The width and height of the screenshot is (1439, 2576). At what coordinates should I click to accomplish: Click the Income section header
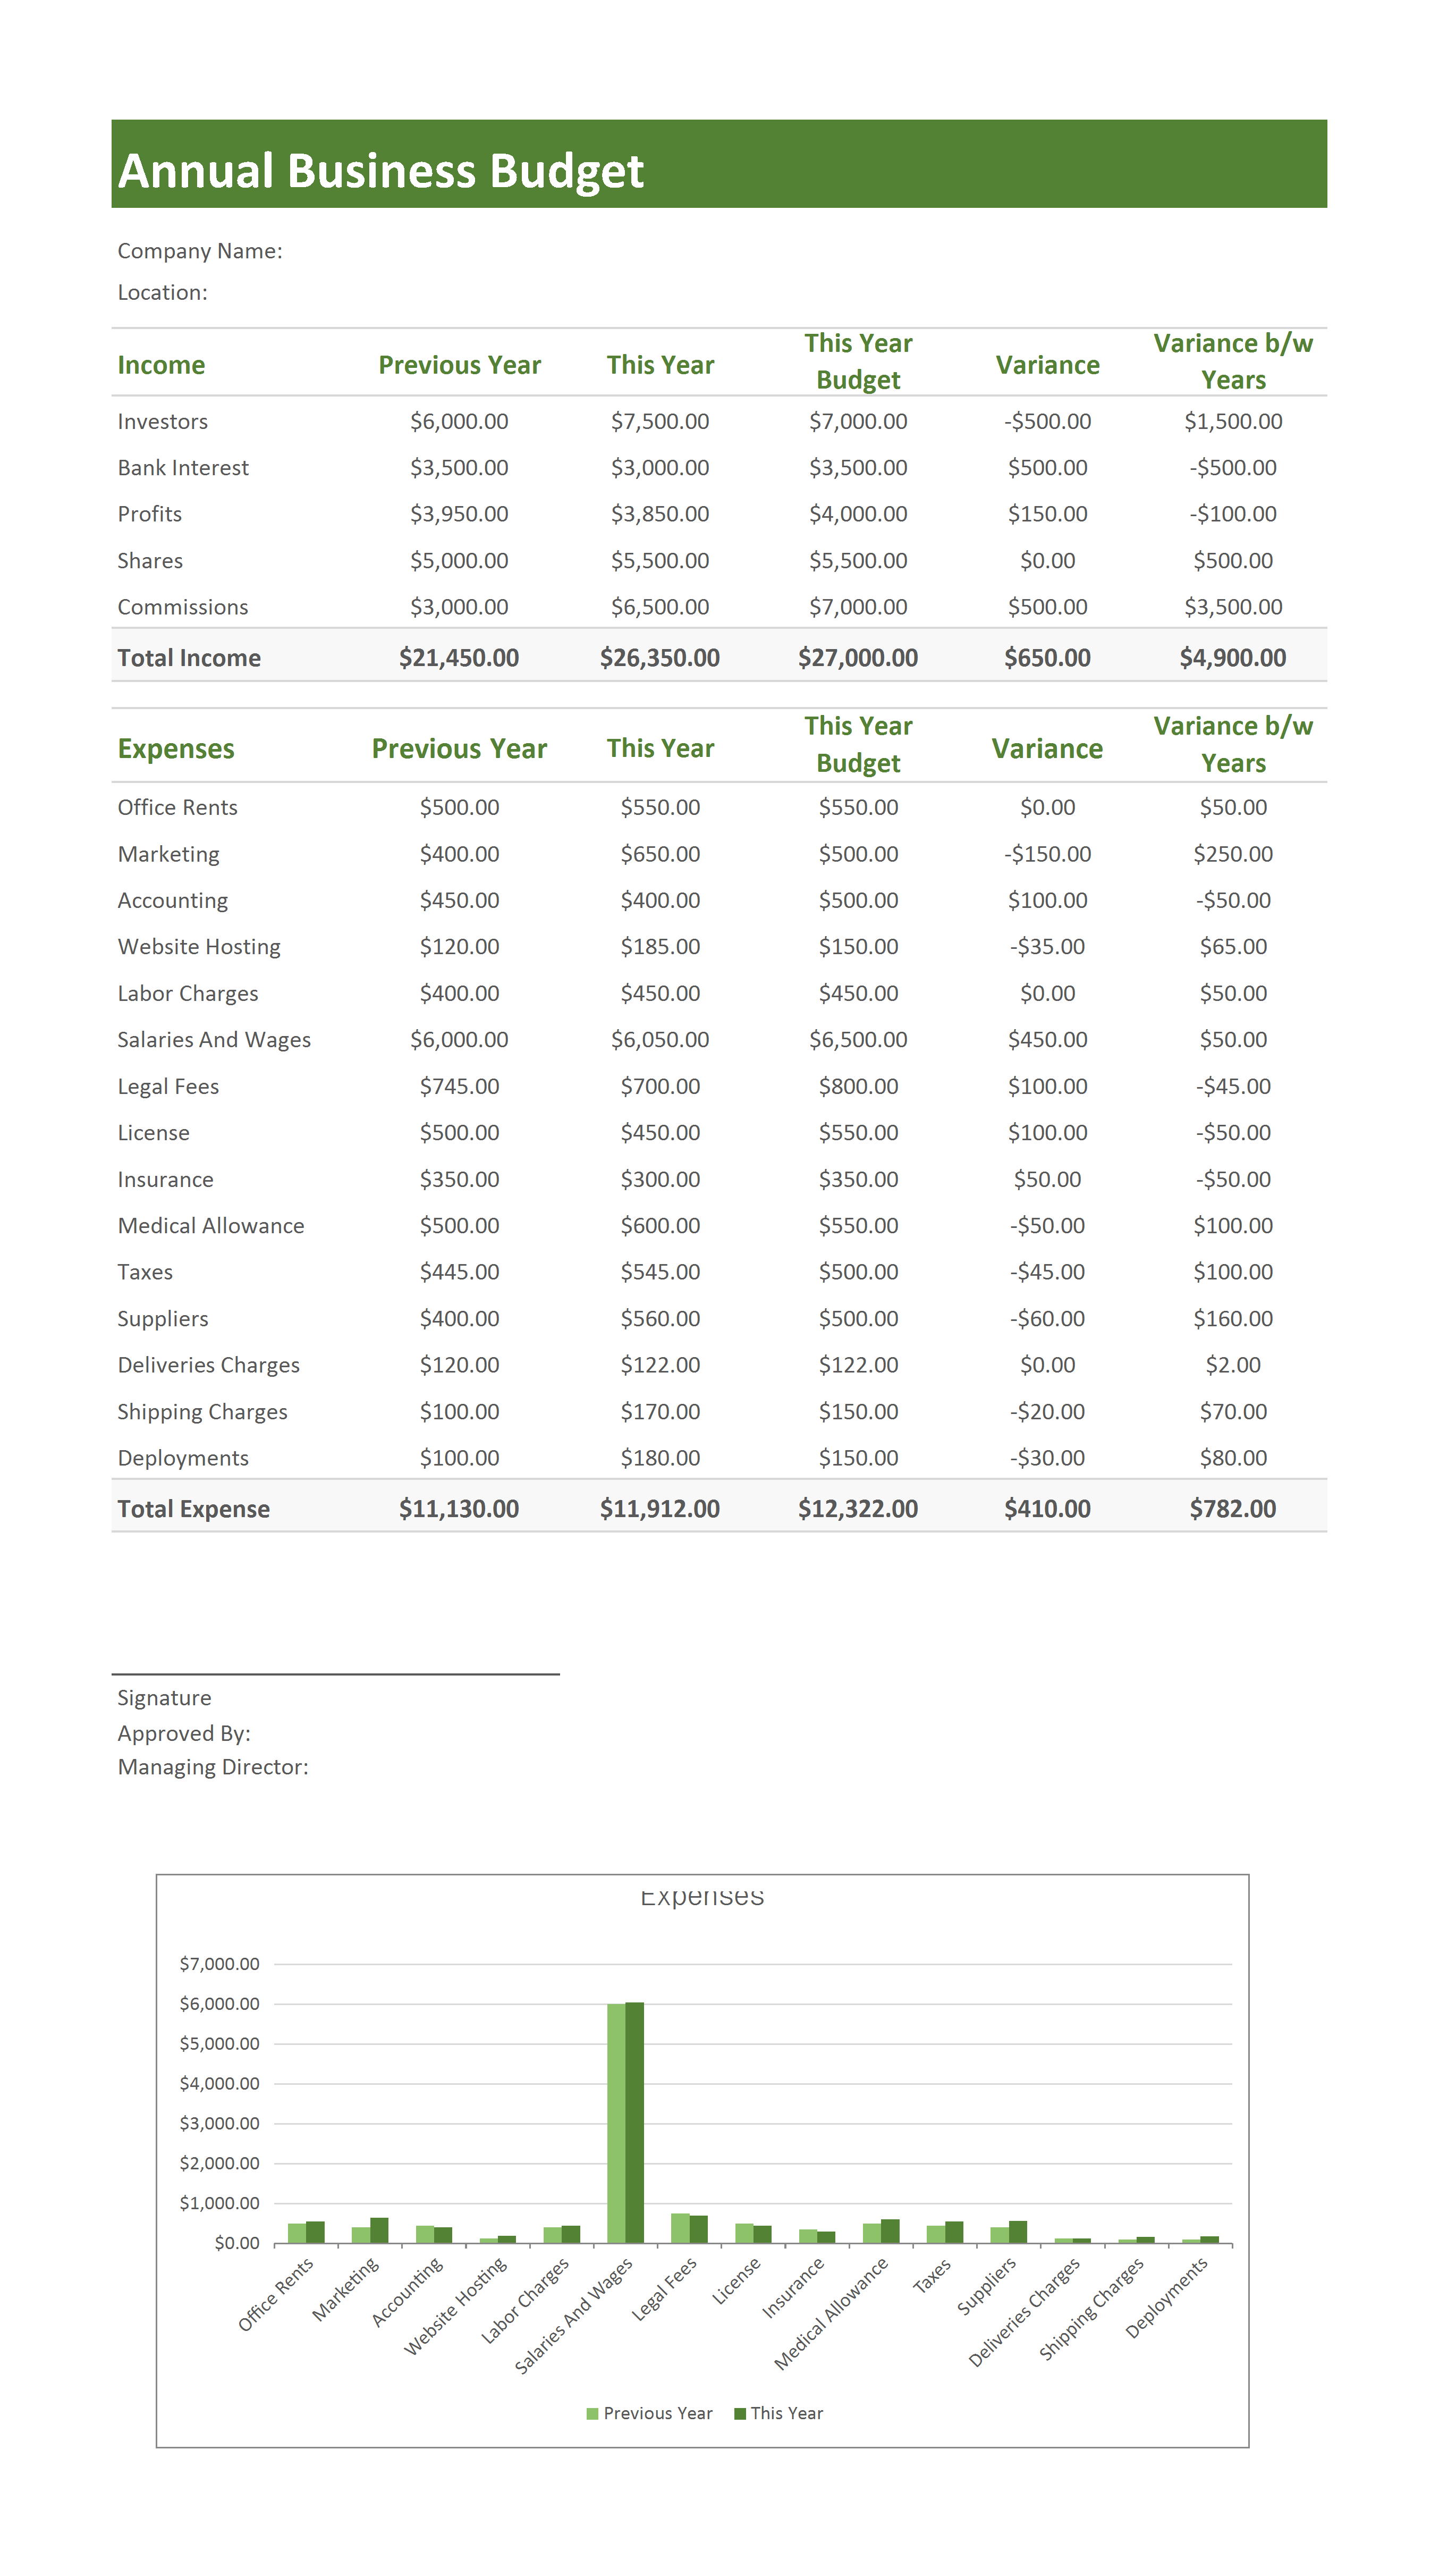(x=161, y=365)
